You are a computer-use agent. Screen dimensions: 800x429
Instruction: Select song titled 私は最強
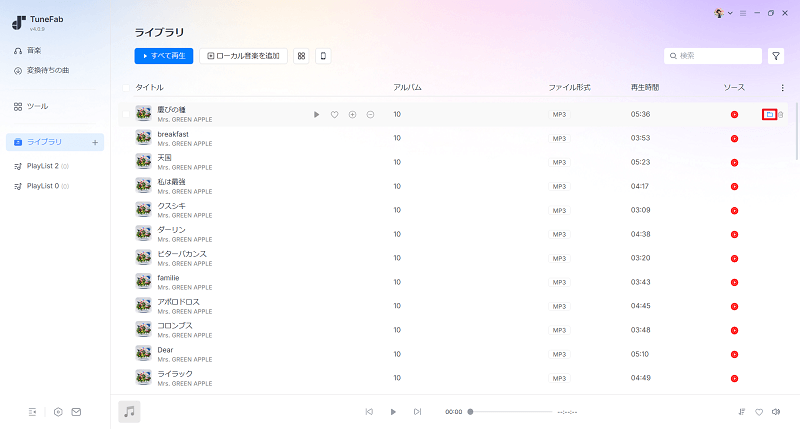171,182
